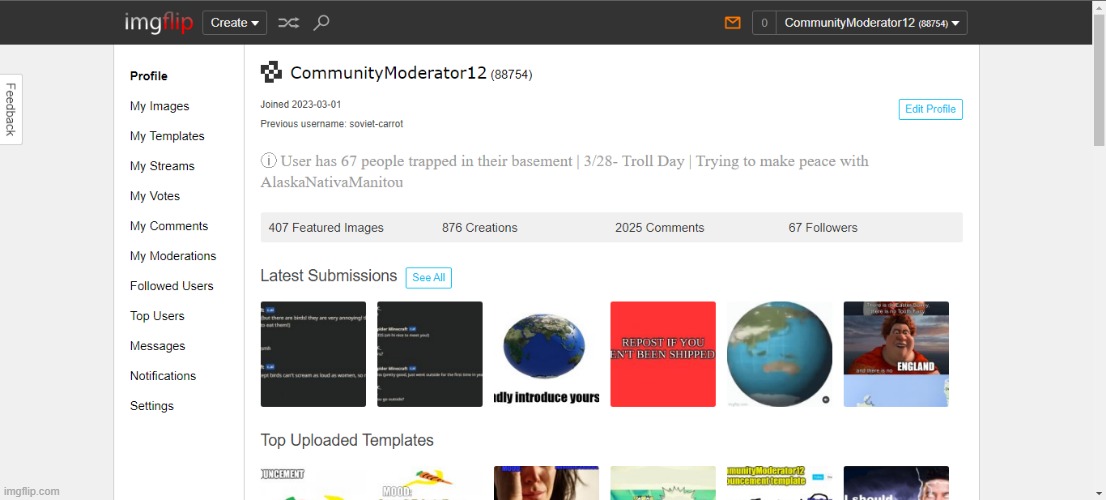Open the Feedback side tab
The width and height of the screenshot is (1106, 500).
(11, 109)
